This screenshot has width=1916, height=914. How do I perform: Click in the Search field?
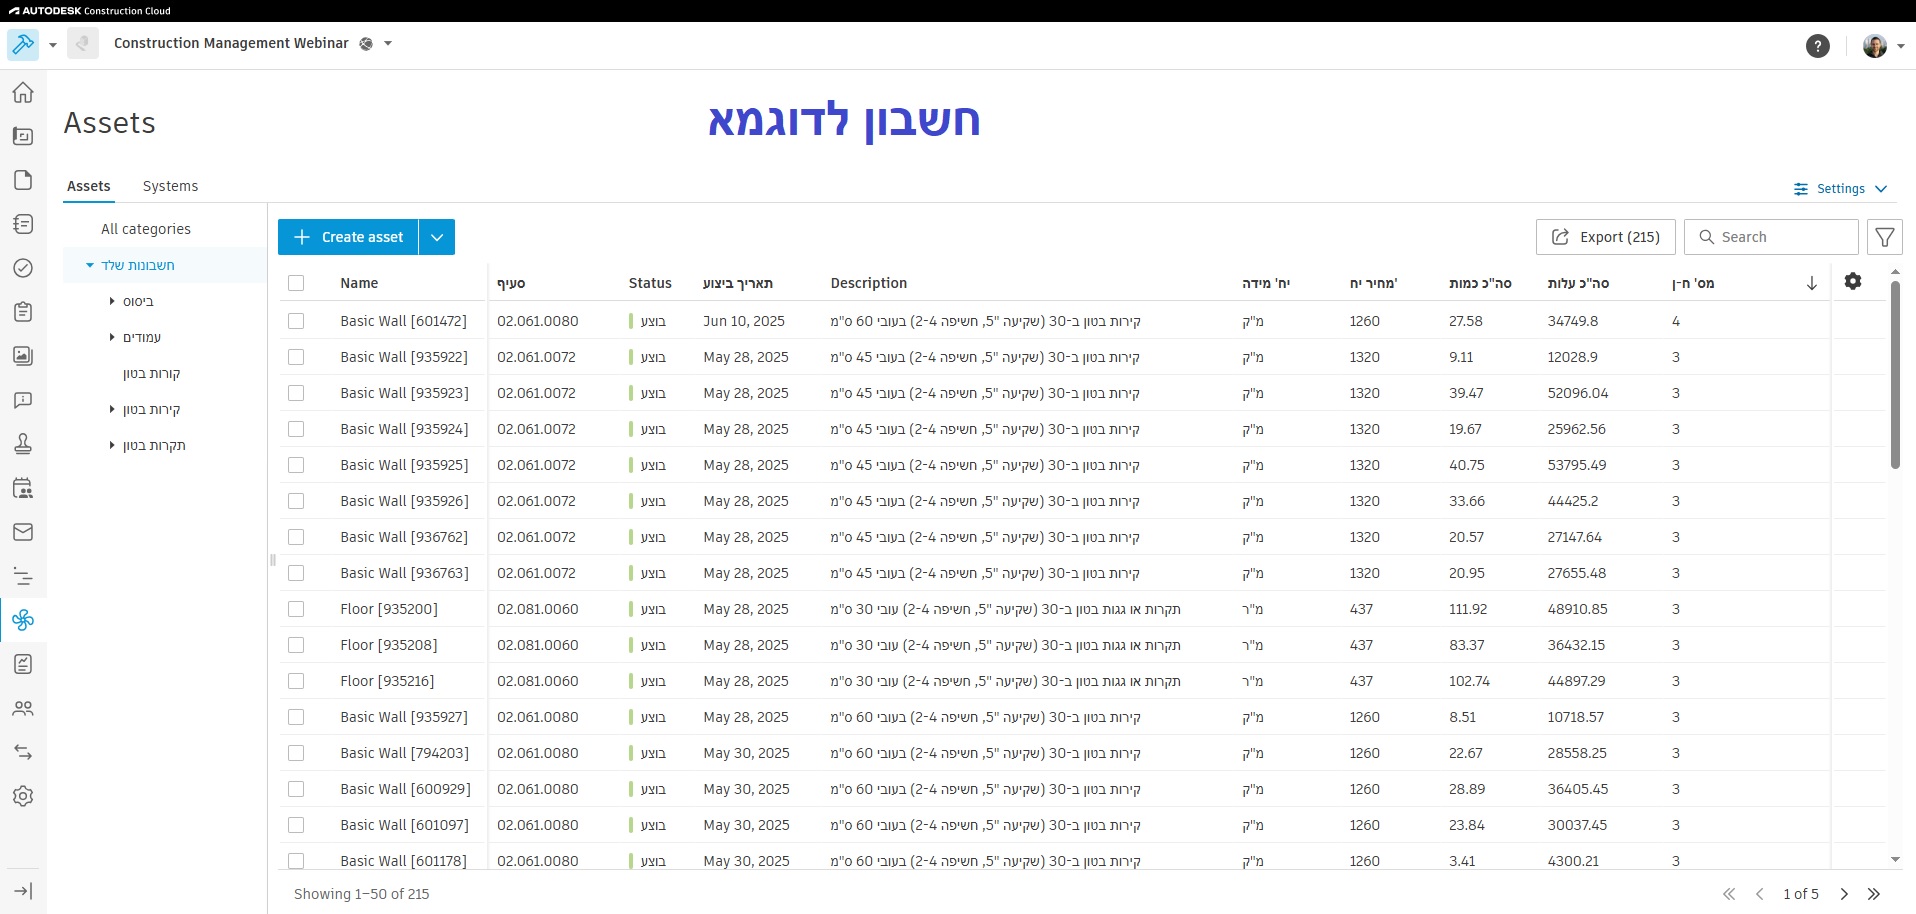(x=1771, y=237)
